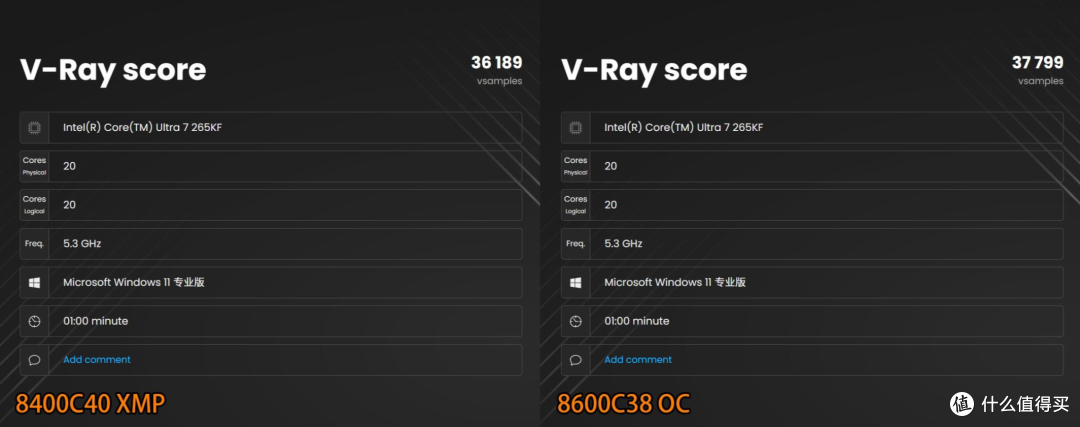Click 01:00 minute in left panel
1080x427 pixels.
coord(96,321)
